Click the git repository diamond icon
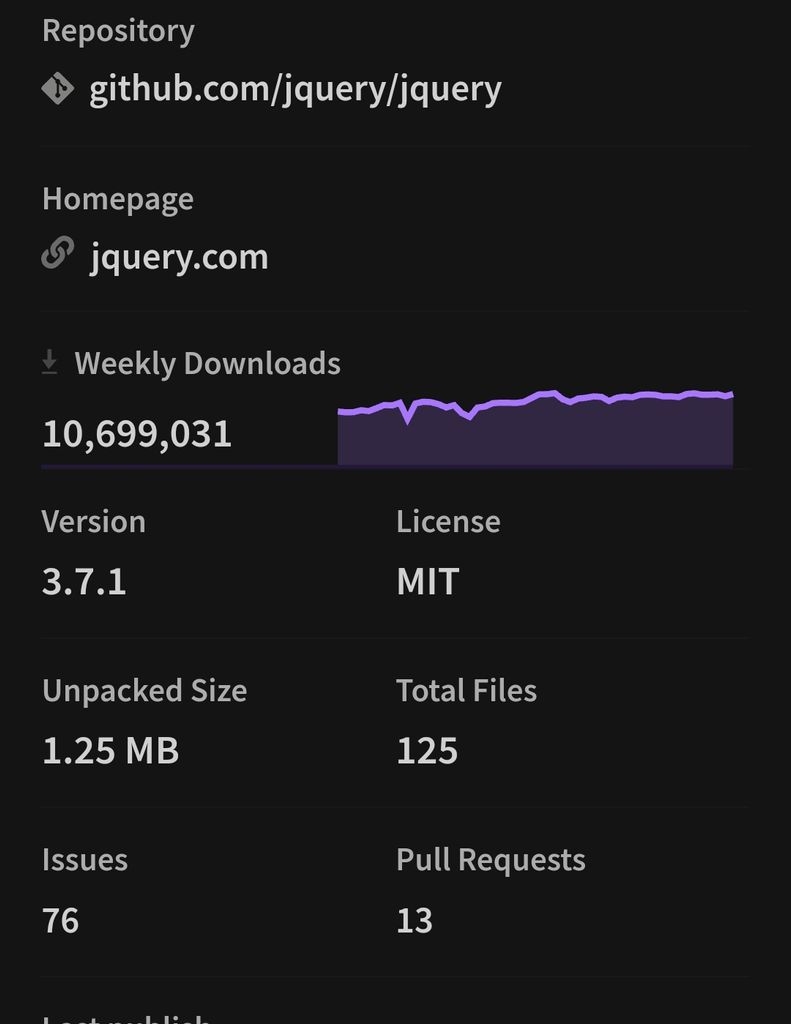 point(57,88)
